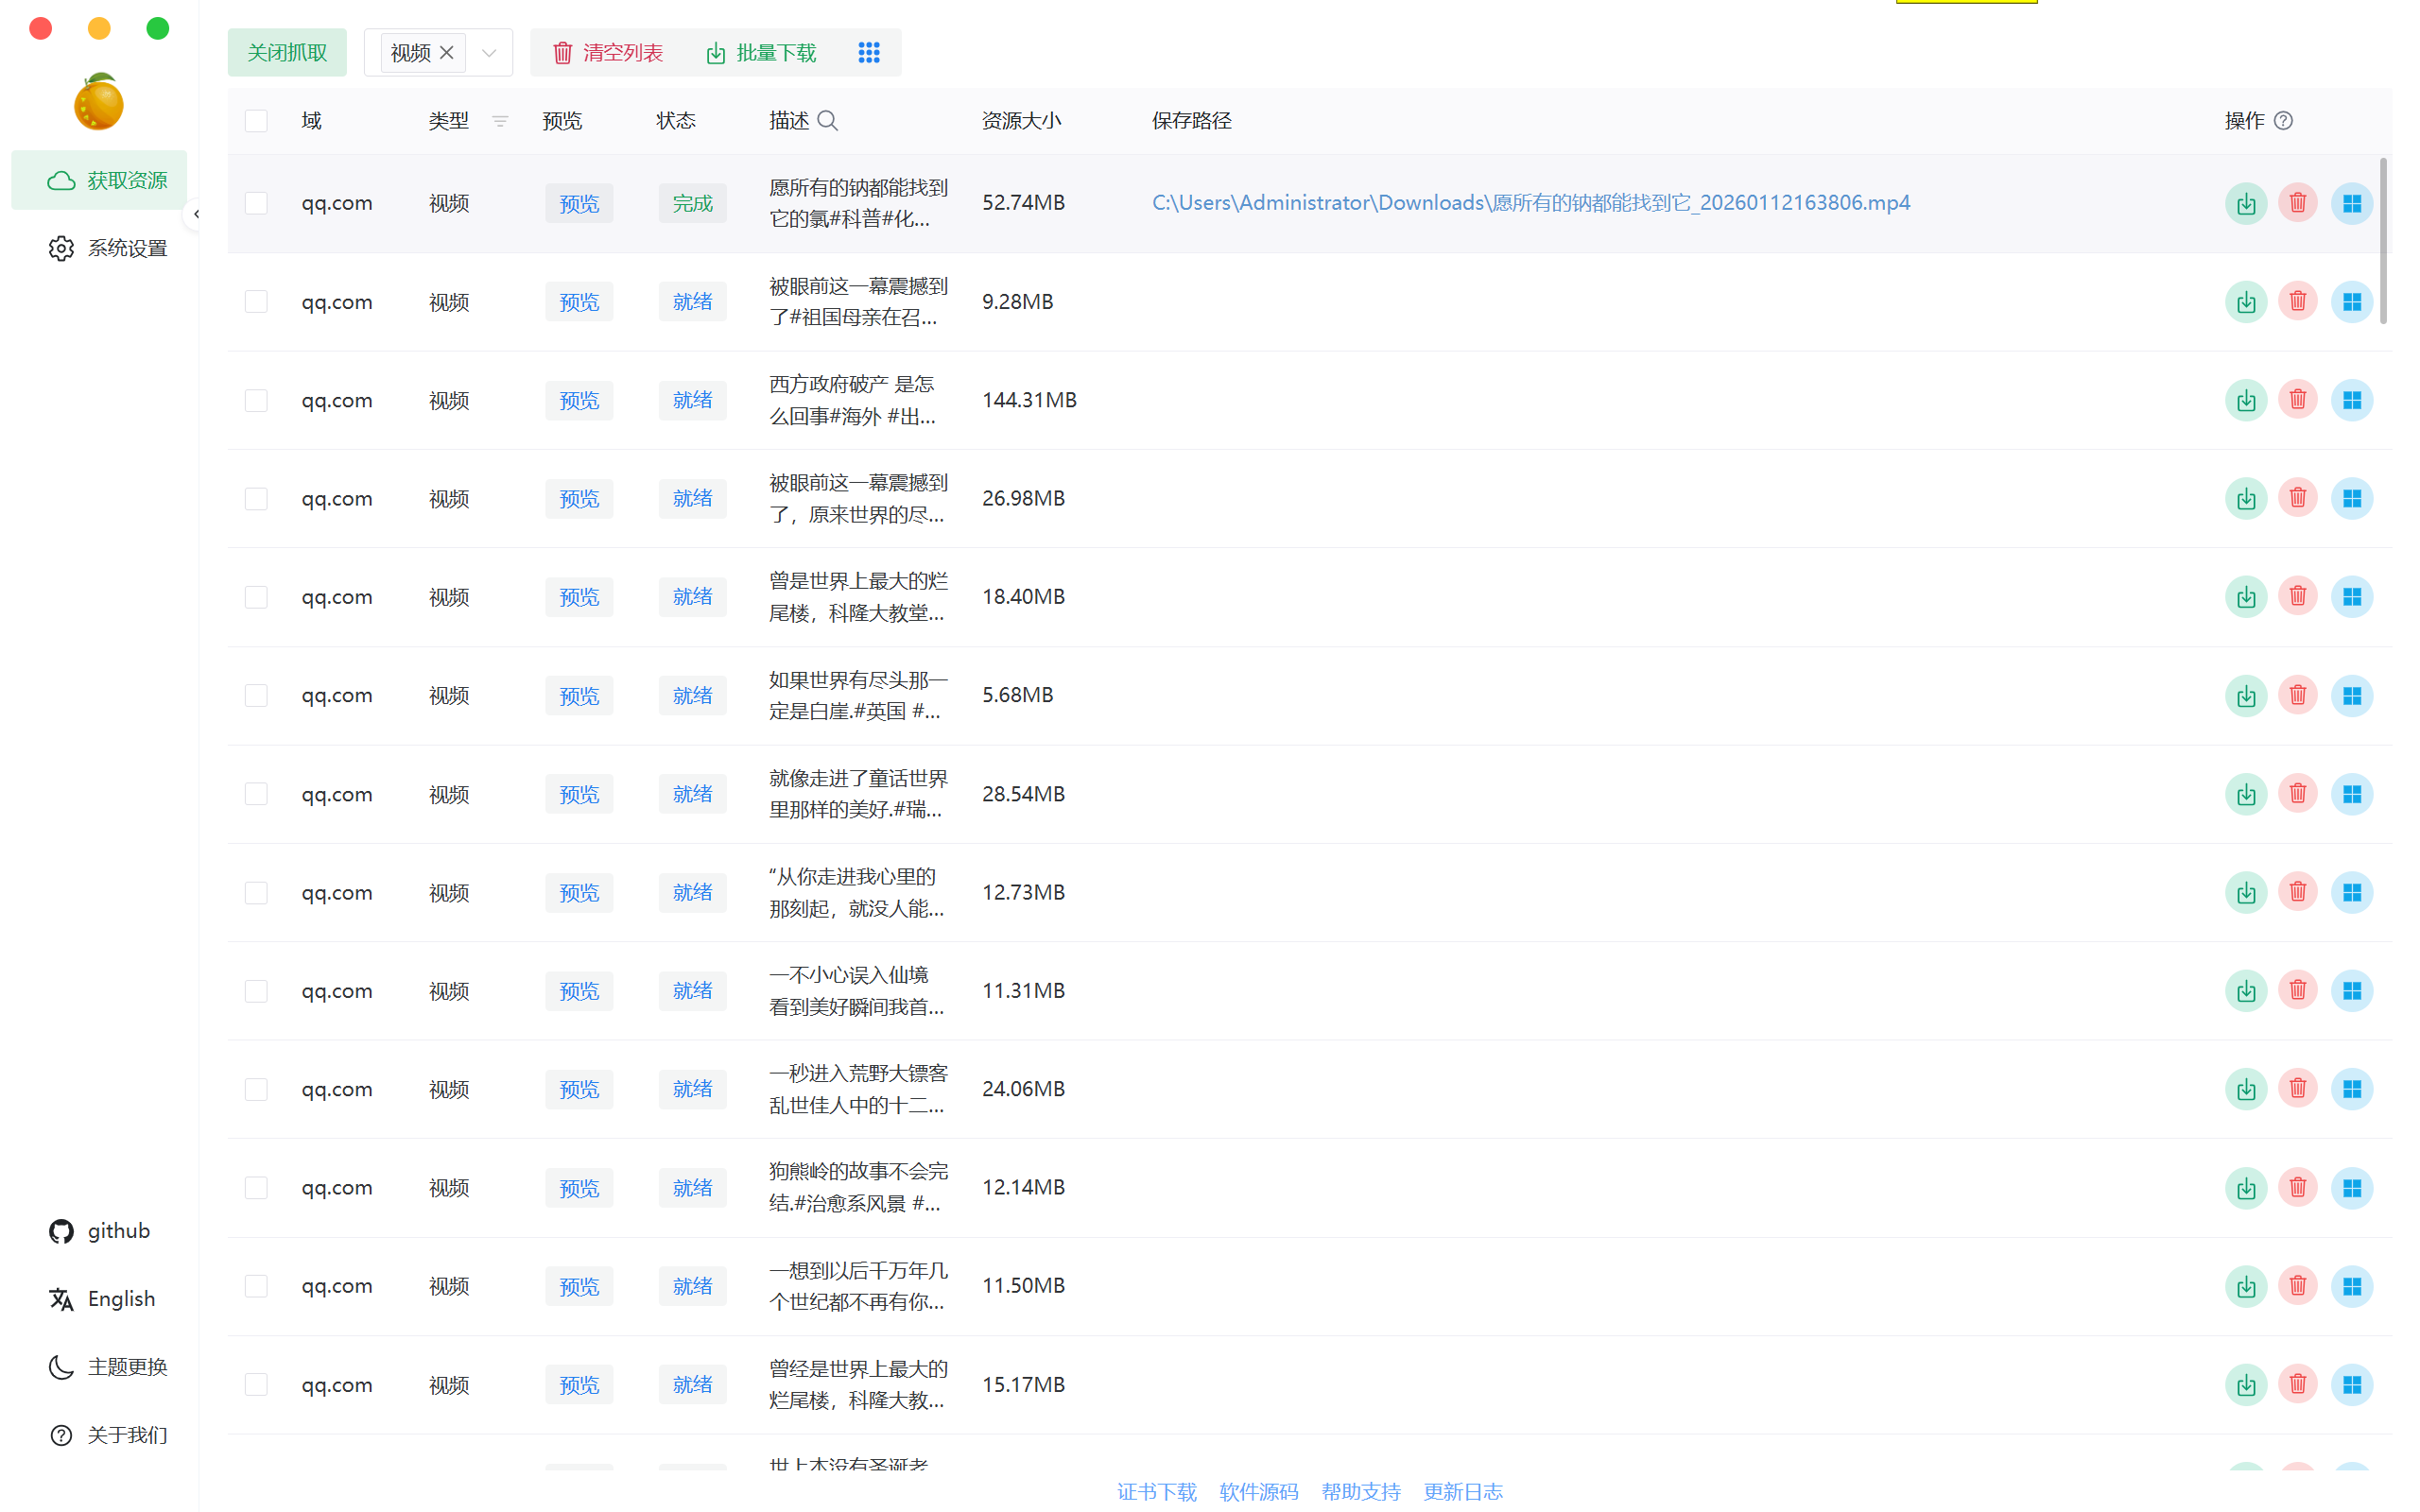Collapse the sidebar with the arrow handle
The height and width of the screenshot is (1512, 2420).
point(196,214)
